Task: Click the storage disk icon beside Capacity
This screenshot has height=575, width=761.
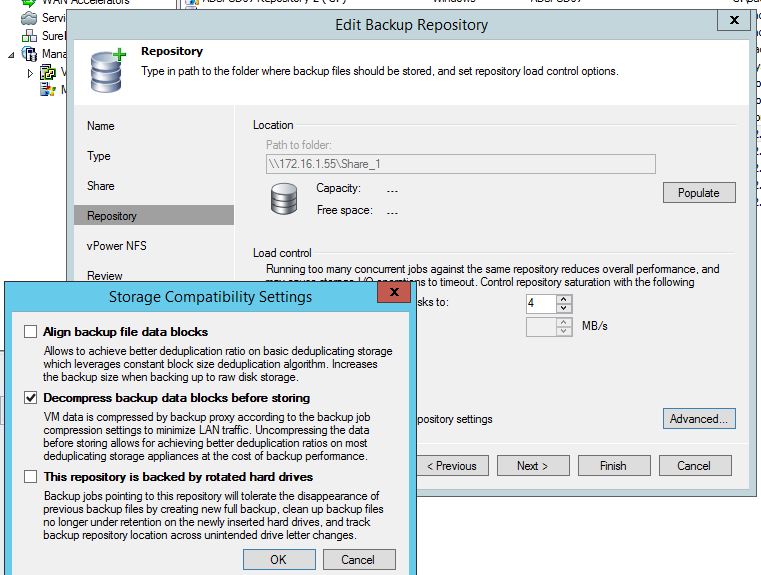Action: pos(284,199)
